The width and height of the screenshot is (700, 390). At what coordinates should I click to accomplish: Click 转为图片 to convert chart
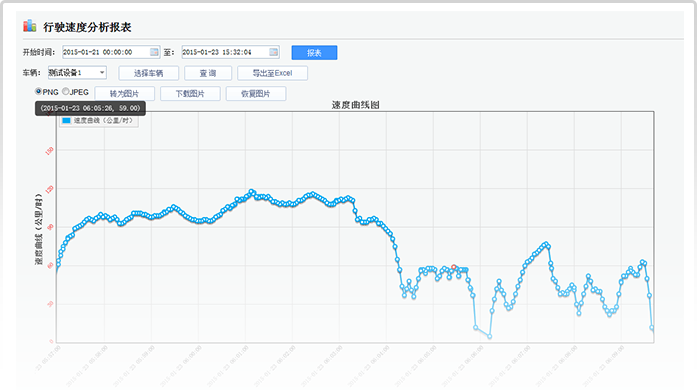(125, 94)
